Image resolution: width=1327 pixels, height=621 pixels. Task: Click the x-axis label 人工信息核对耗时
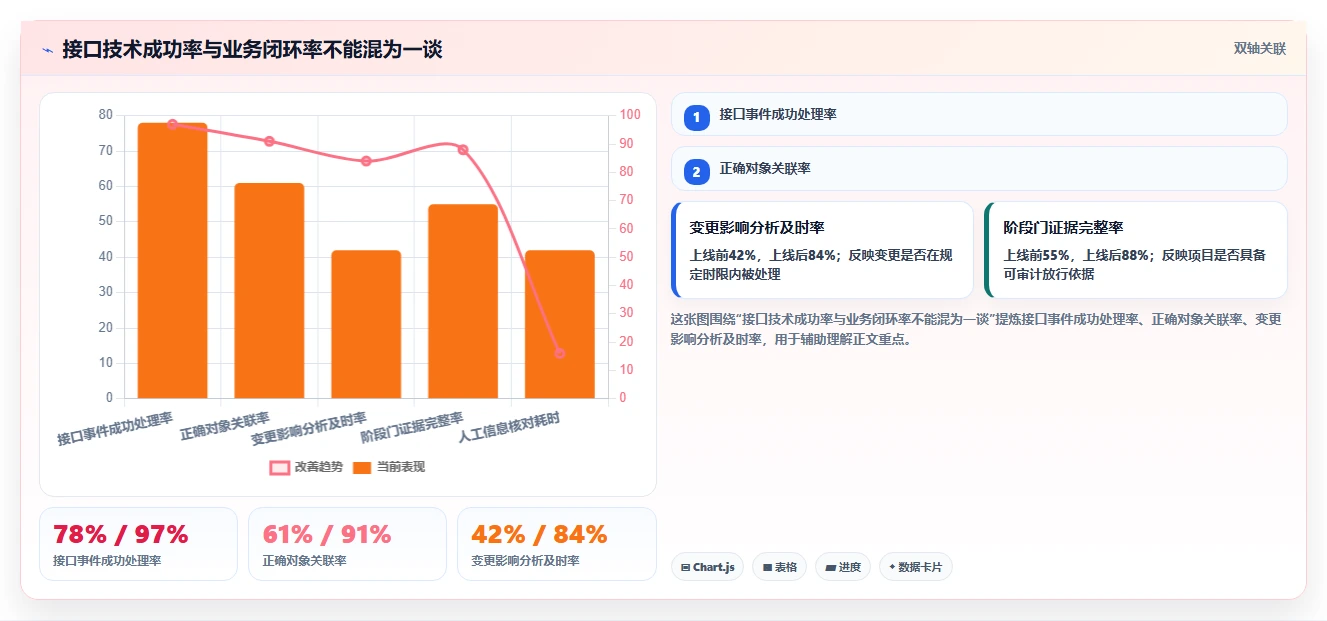click(509, 428)
